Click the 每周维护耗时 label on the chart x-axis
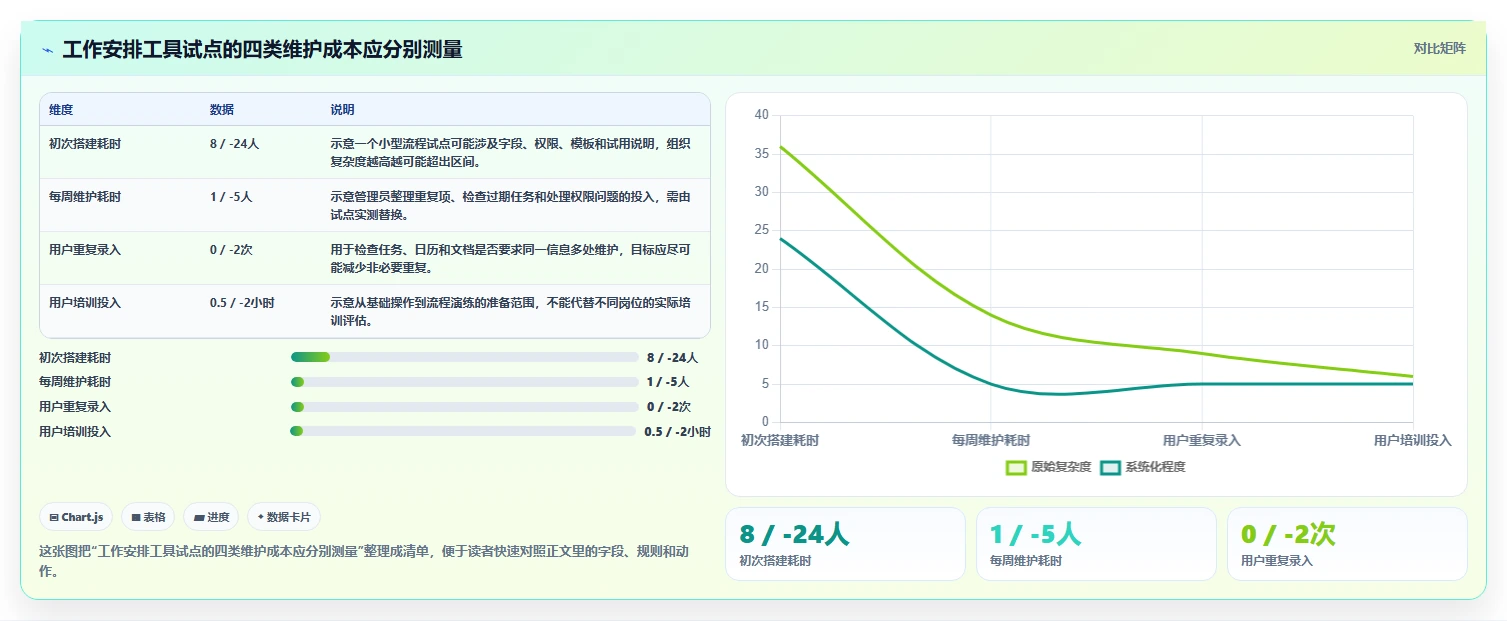The height and width of the screenshot is (621, 1507). (990, 440)
